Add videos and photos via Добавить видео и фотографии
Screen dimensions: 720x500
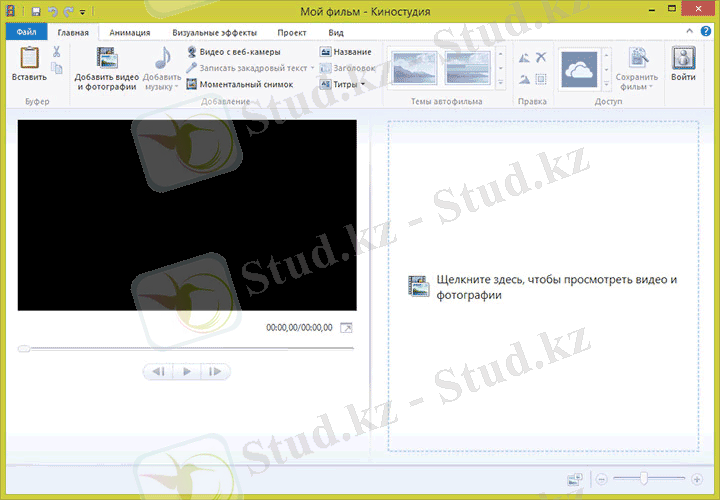tap(107, 69)
